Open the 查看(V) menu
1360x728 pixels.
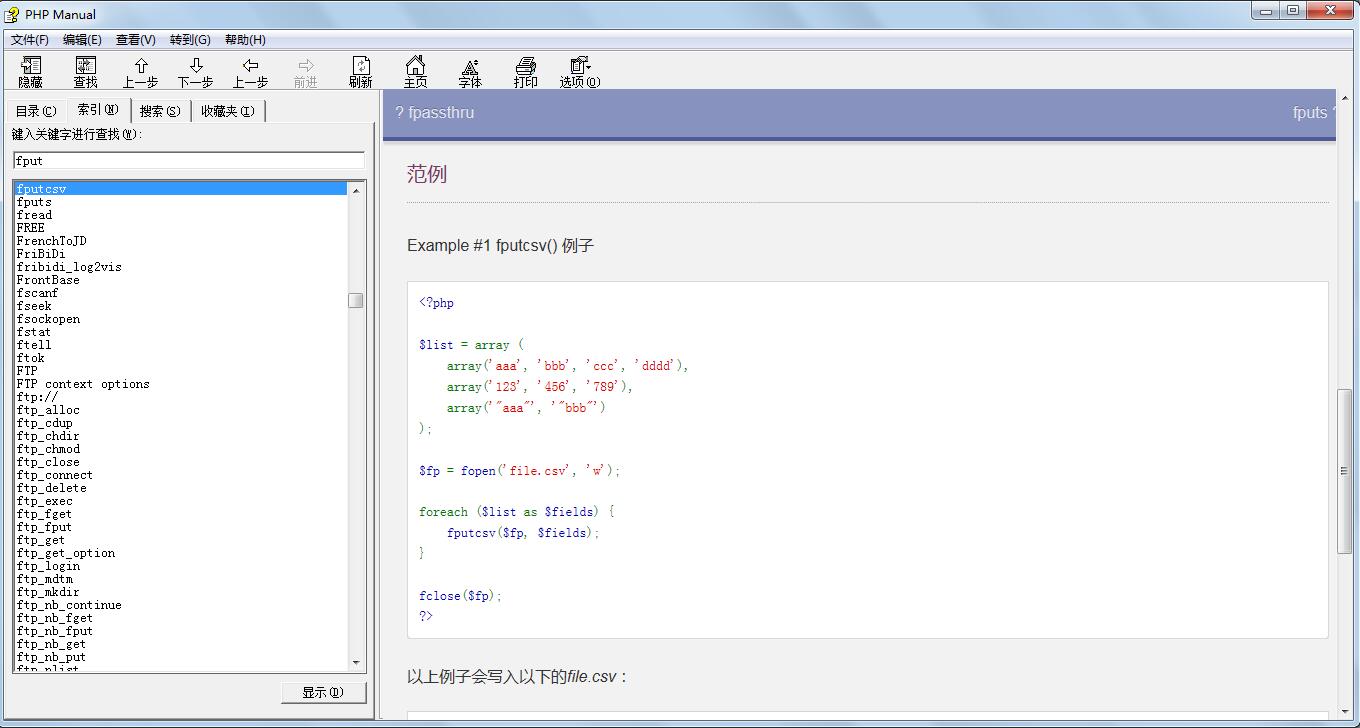coord(136,40)
